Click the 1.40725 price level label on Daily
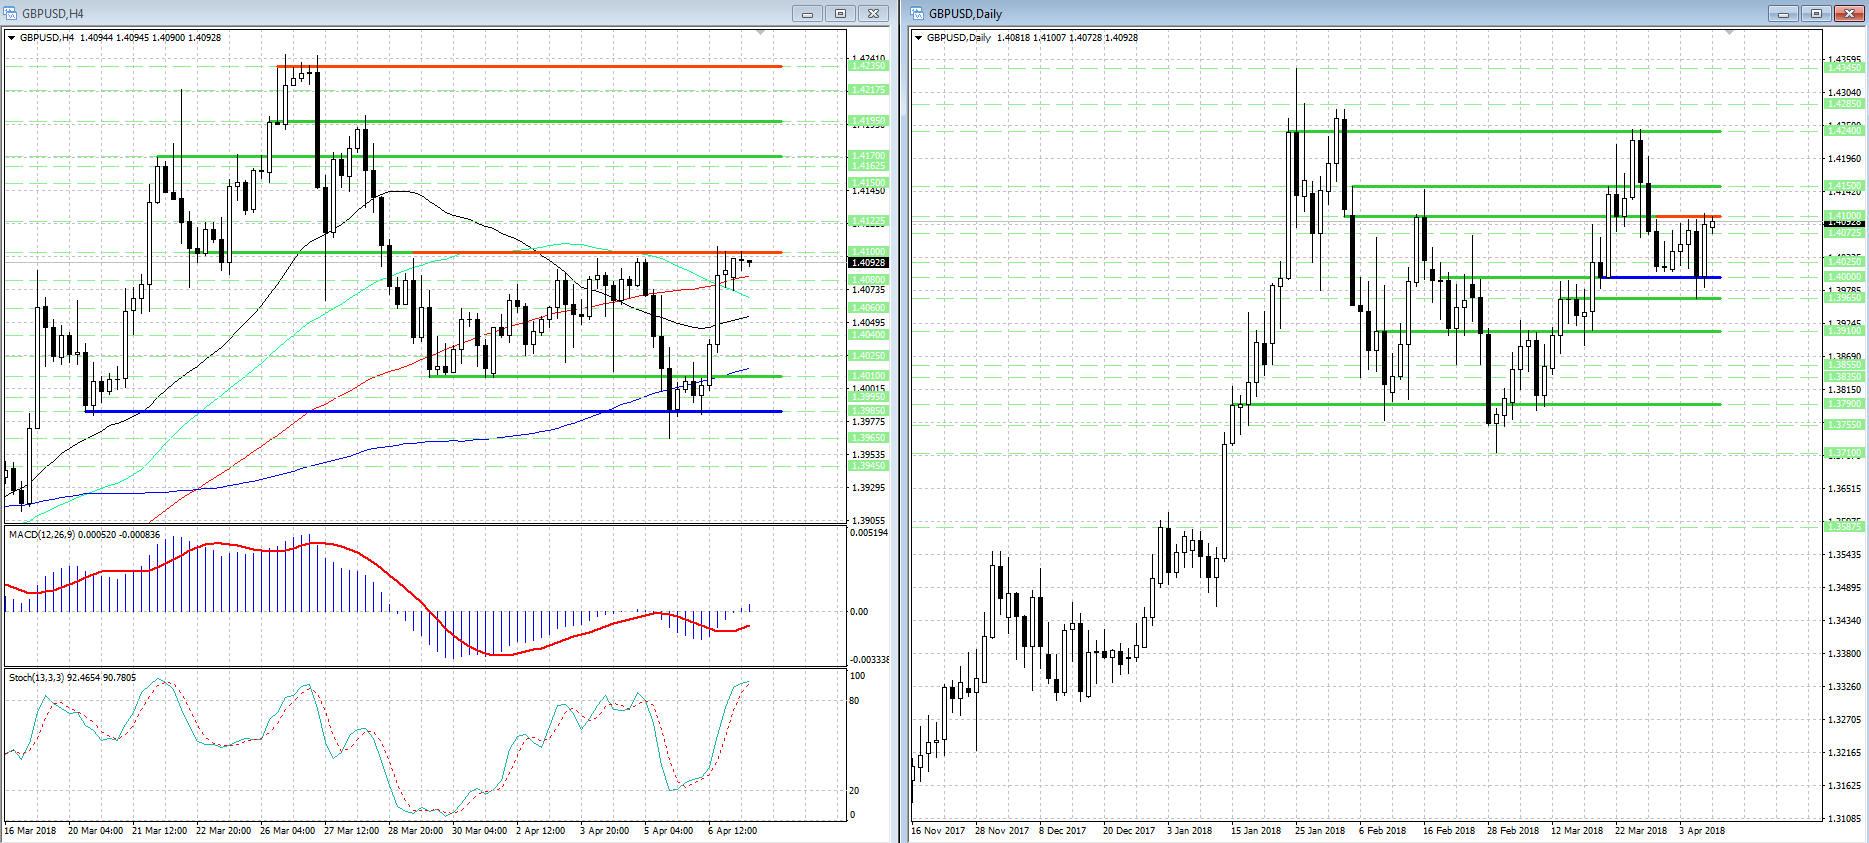This screenshot has height=843, width=1869. pyautogui.click(x=1844, y=233)
